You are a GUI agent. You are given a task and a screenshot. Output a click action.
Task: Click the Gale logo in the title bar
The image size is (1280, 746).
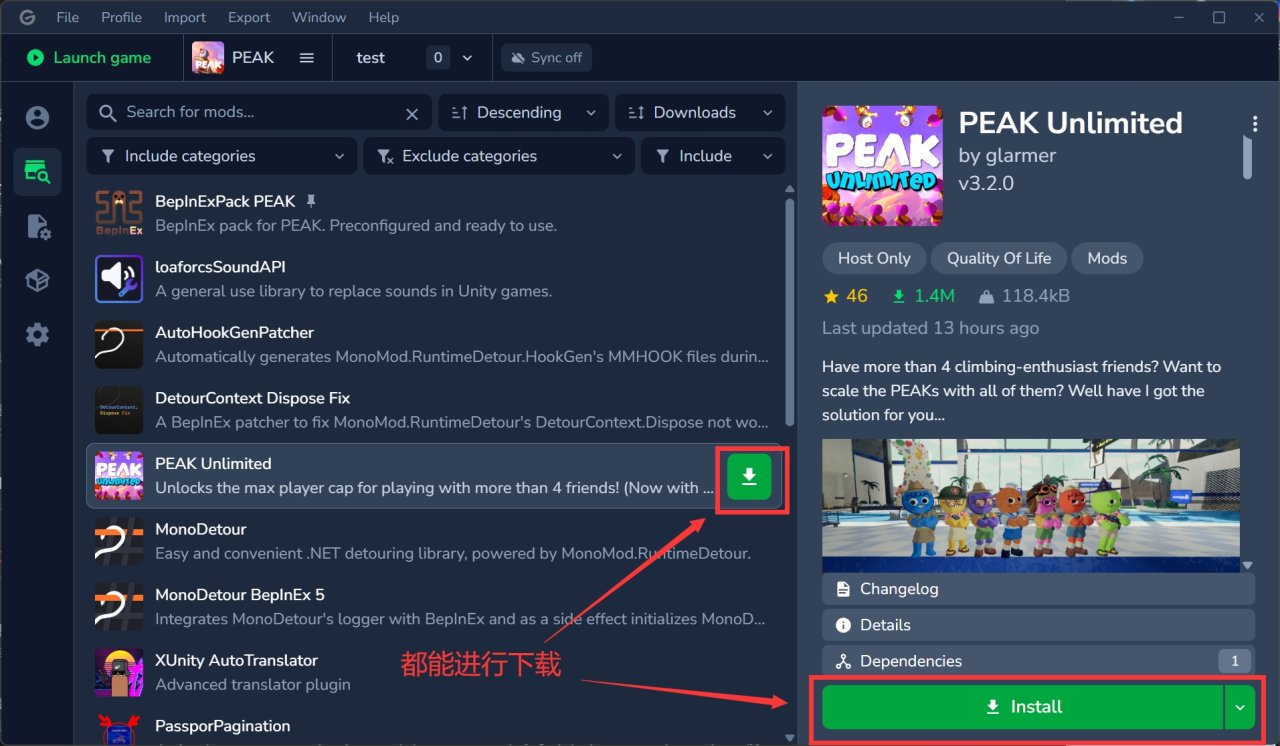[x=27, y=17]
